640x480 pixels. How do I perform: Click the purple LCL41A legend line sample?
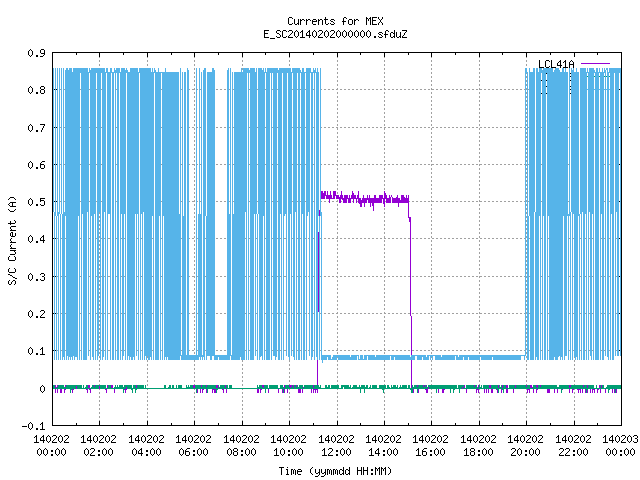595,64
